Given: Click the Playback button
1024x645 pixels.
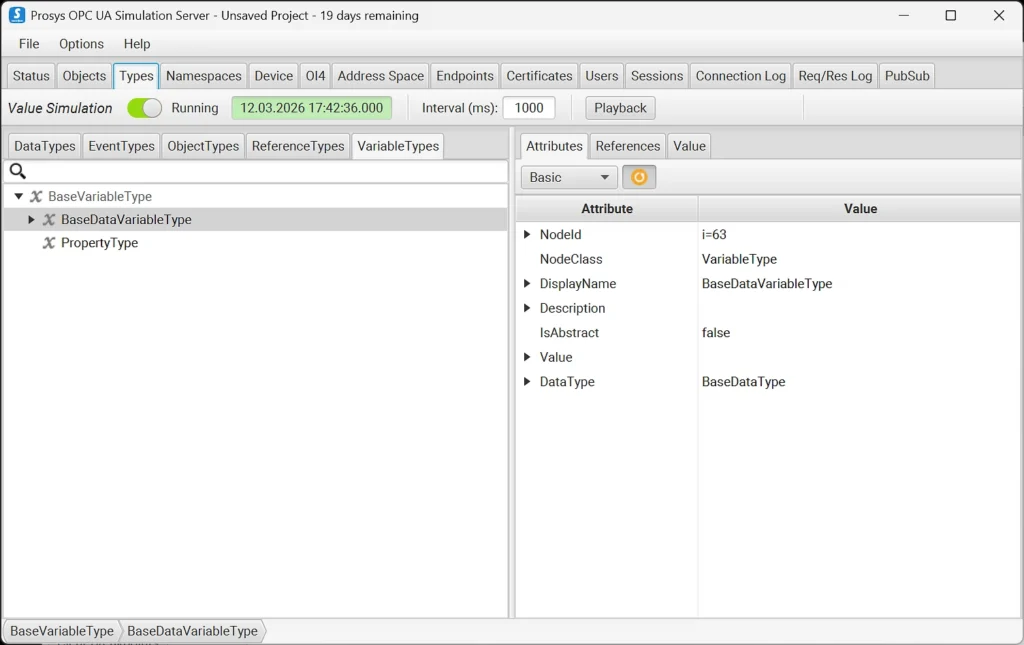Looking at the screenshot, I should tap(620, 108).
